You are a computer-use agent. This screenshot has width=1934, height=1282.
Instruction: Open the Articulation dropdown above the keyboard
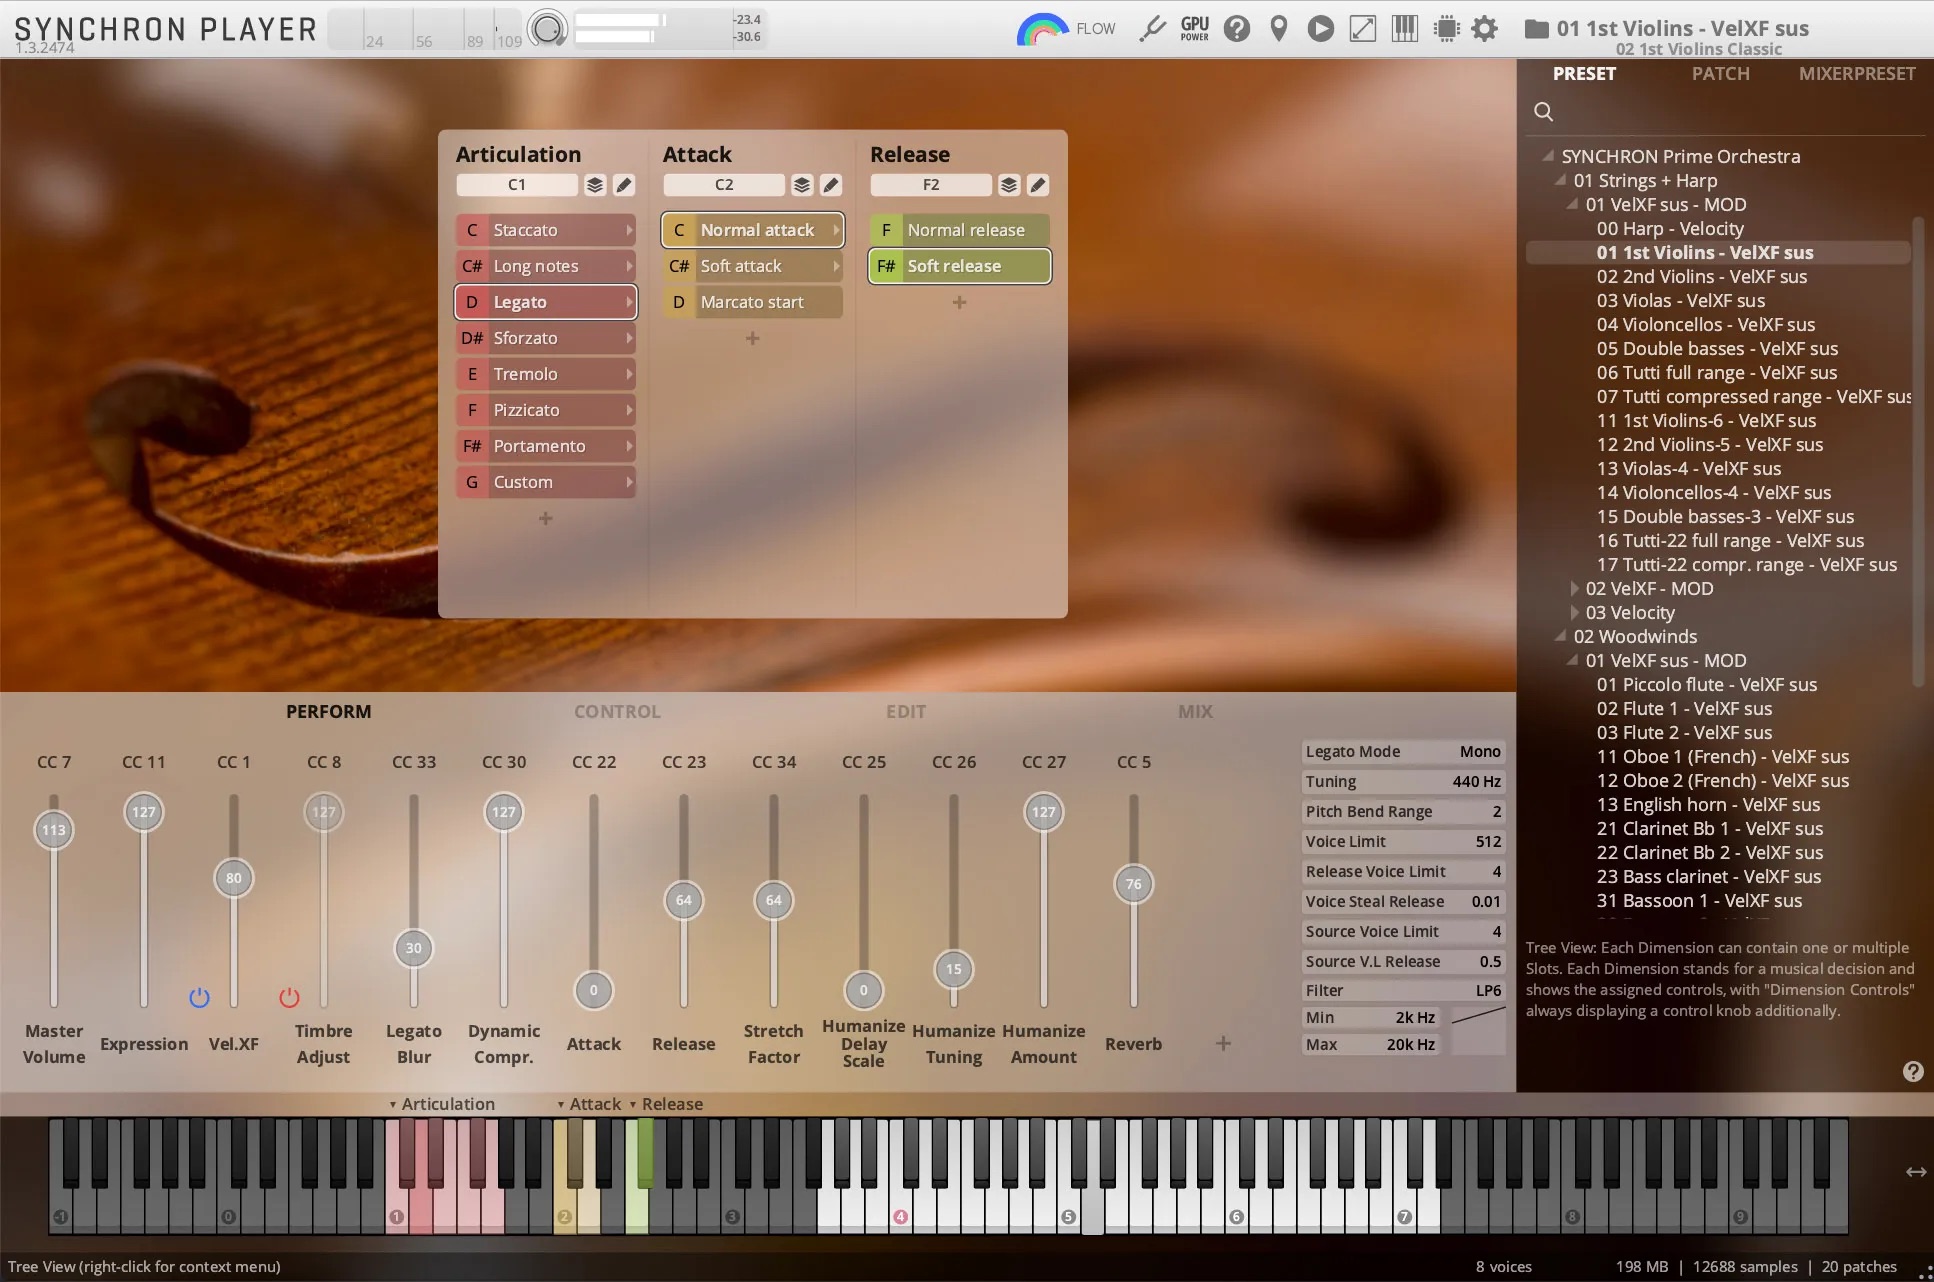click(443, 1103)
